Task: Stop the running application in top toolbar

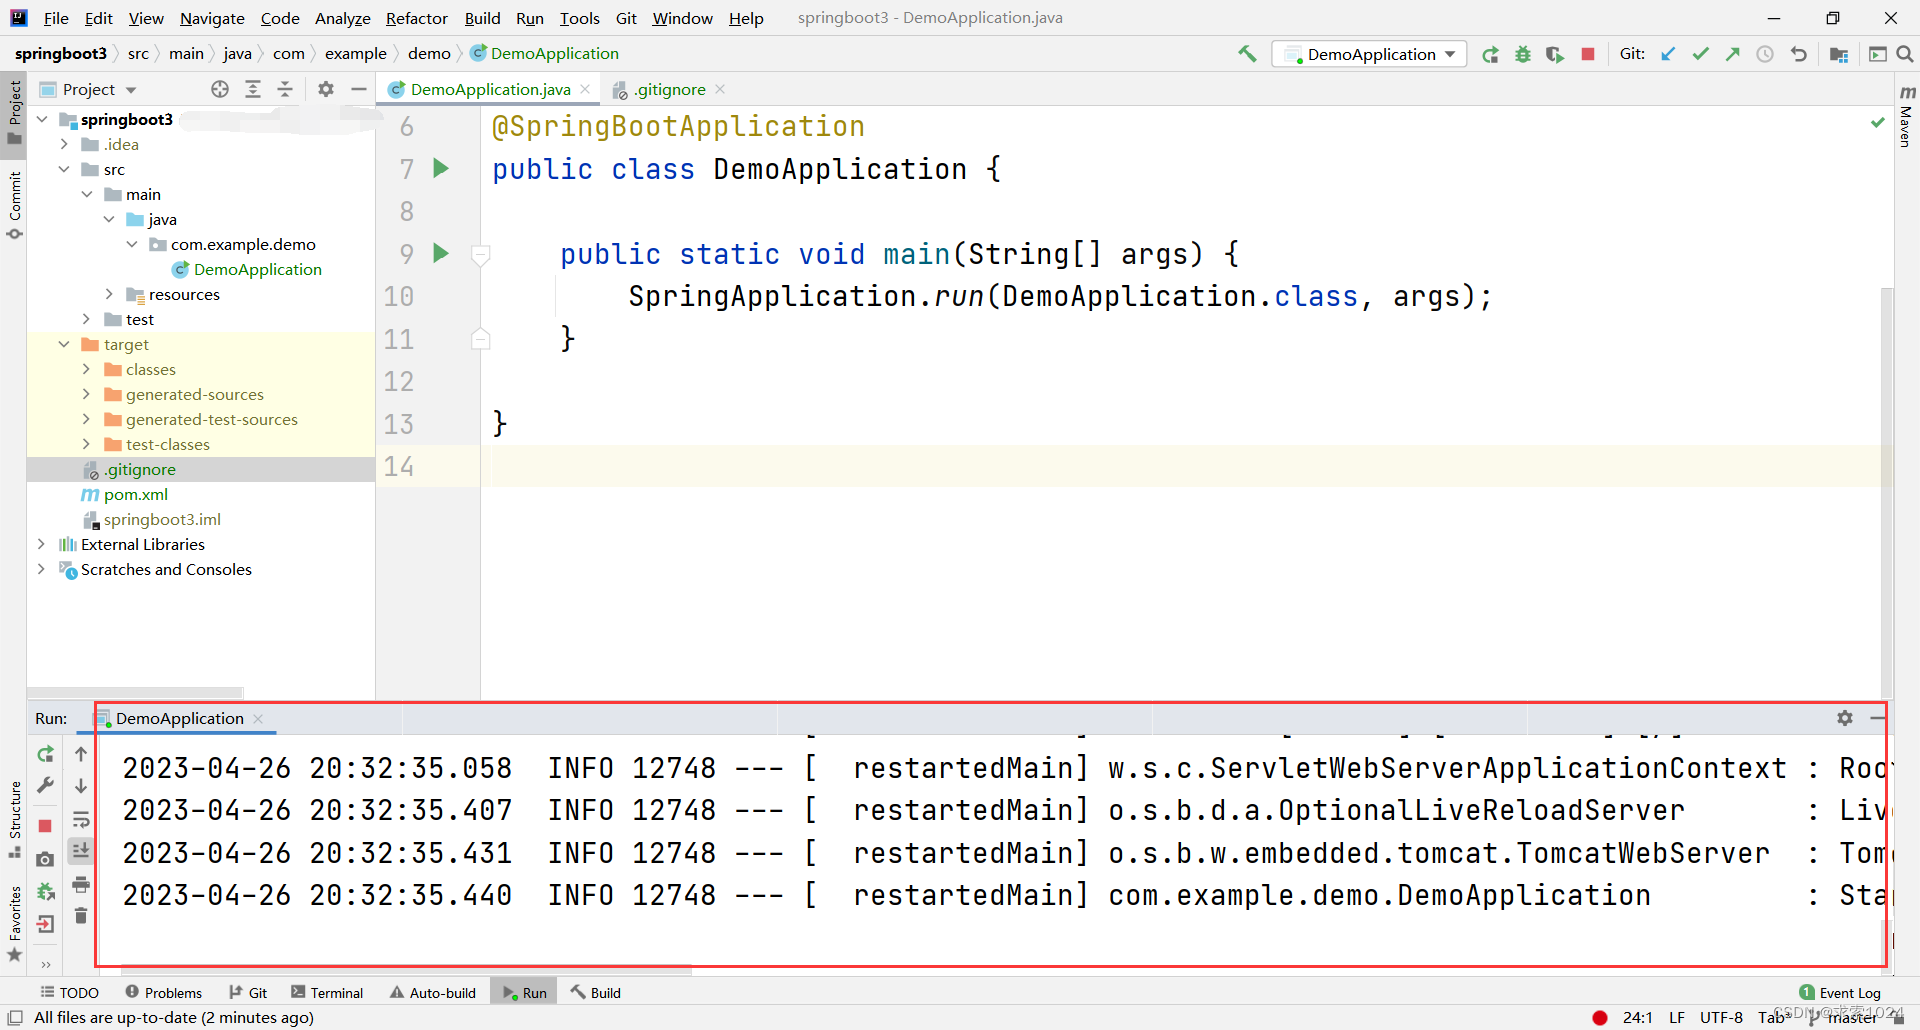Action: 1587,54
